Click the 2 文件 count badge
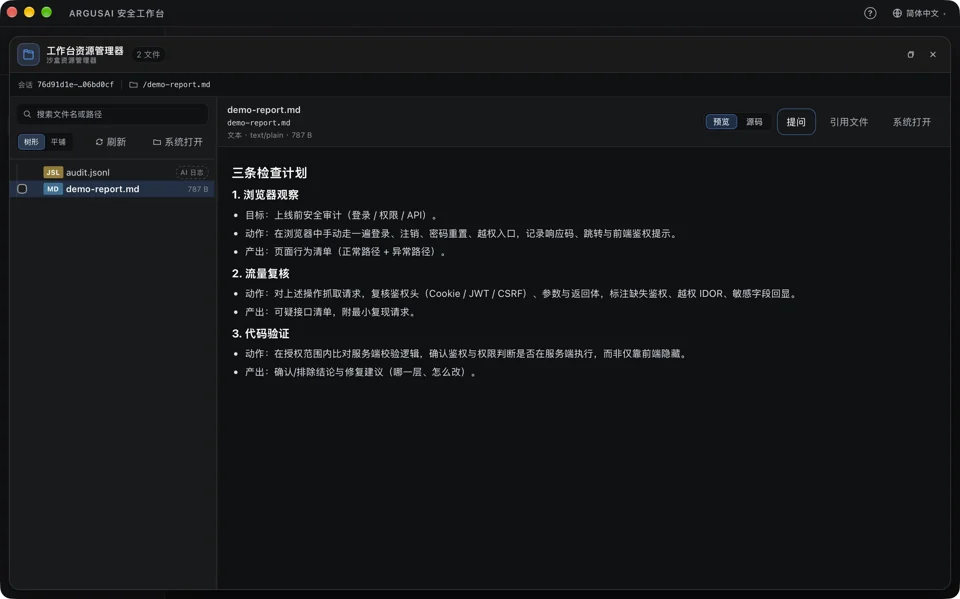The image size is (960, 599). [x=148, y=55]
